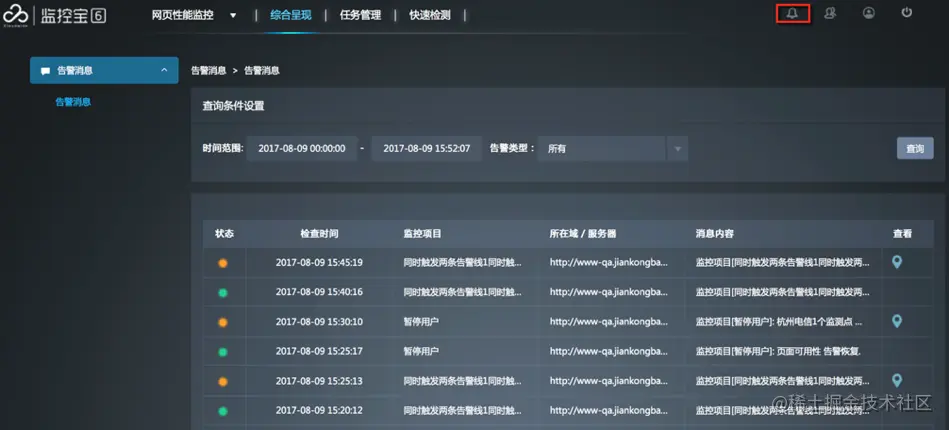Screen dimensions: 949x430
Task: Collapse the 告警消息 sidebar section chevron
Action: point(164,70)
